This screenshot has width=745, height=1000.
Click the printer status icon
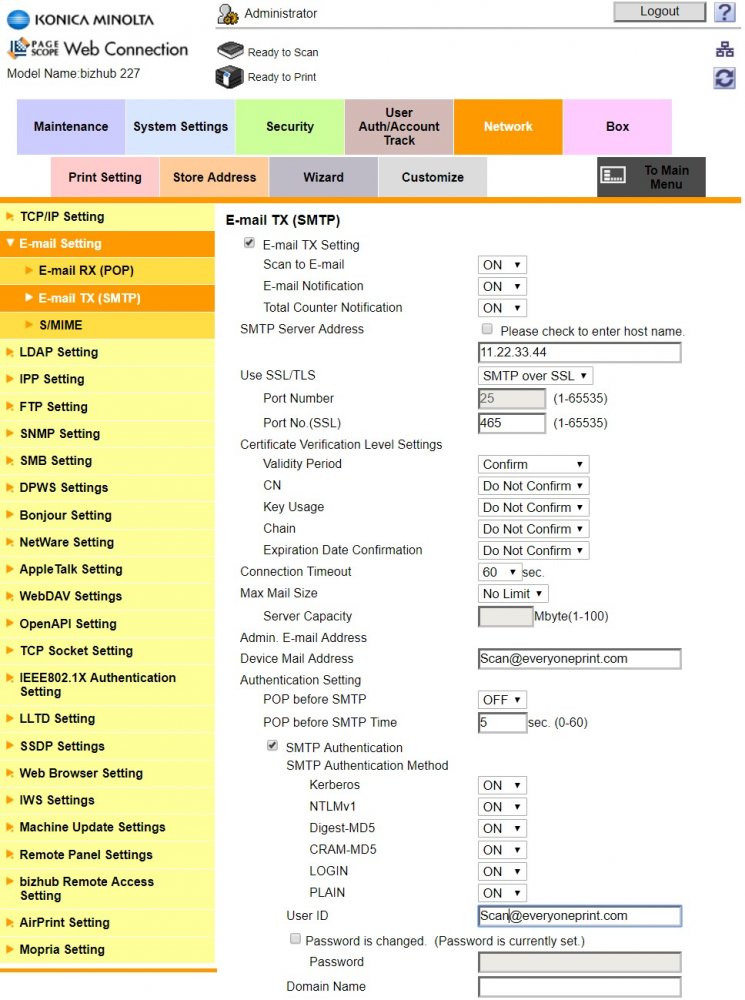coord(230,77)
